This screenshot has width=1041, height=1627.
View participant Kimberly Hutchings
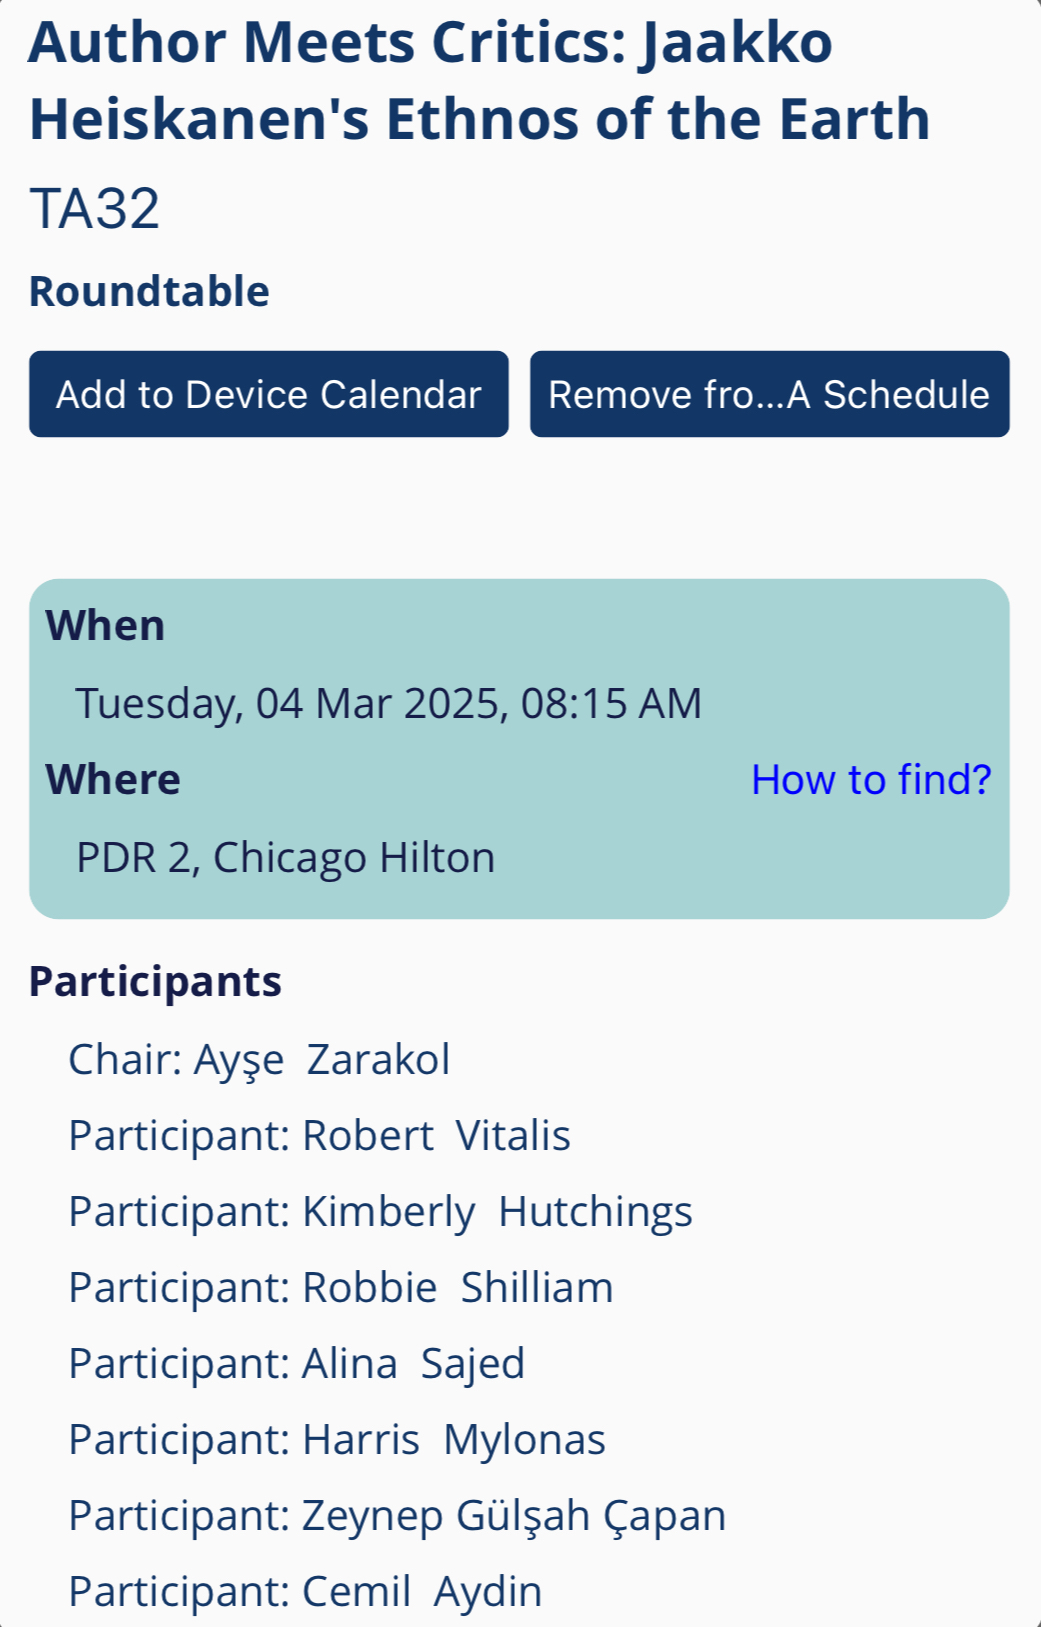(x=380, y=1211)
